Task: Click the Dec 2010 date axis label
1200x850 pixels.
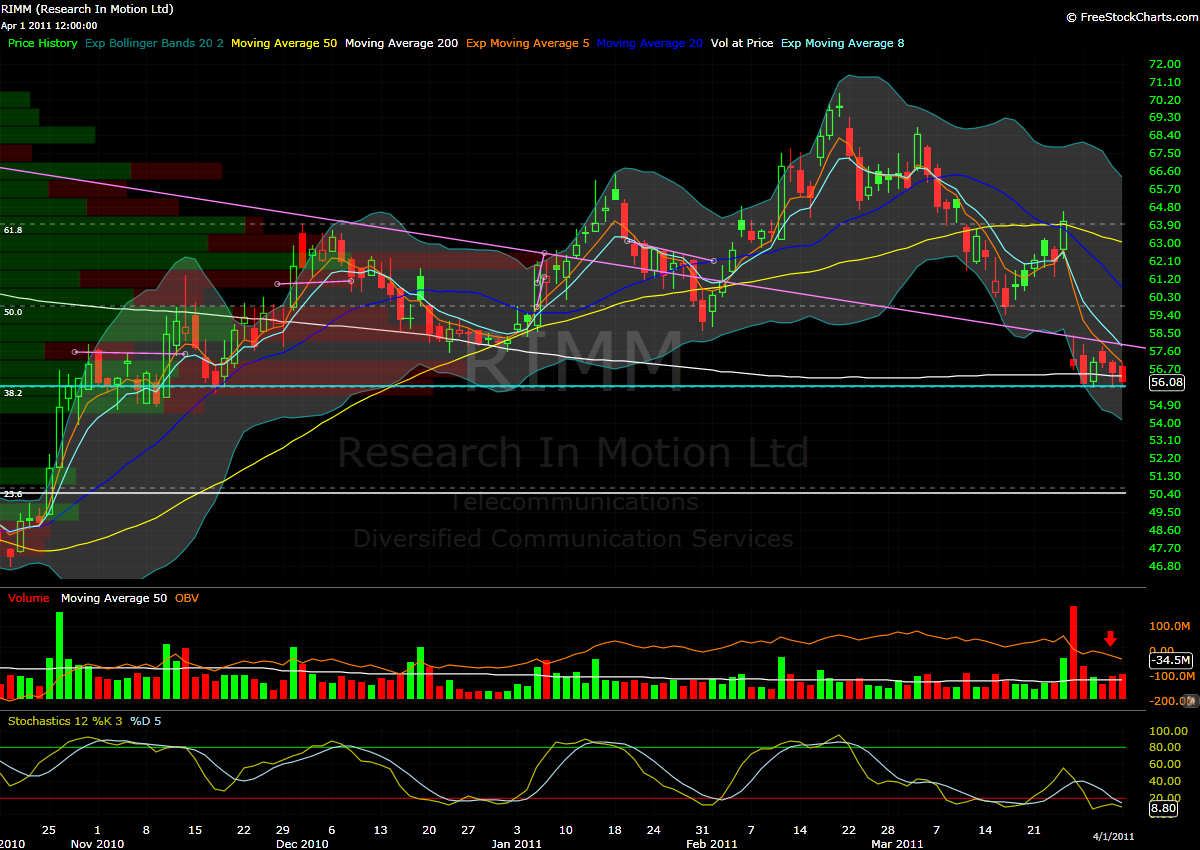Action: point(302,844)
